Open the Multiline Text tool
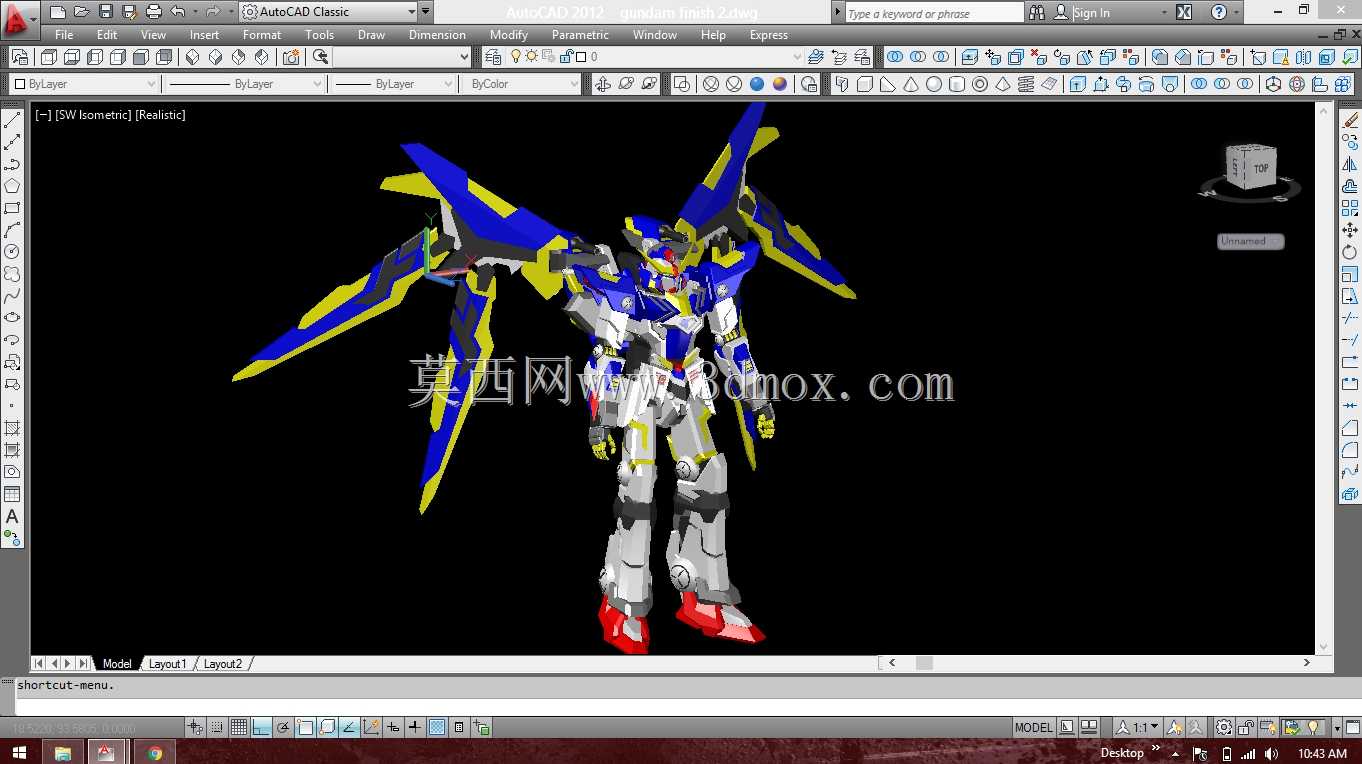The image size is (1362, 764). [x=12, y=516]
